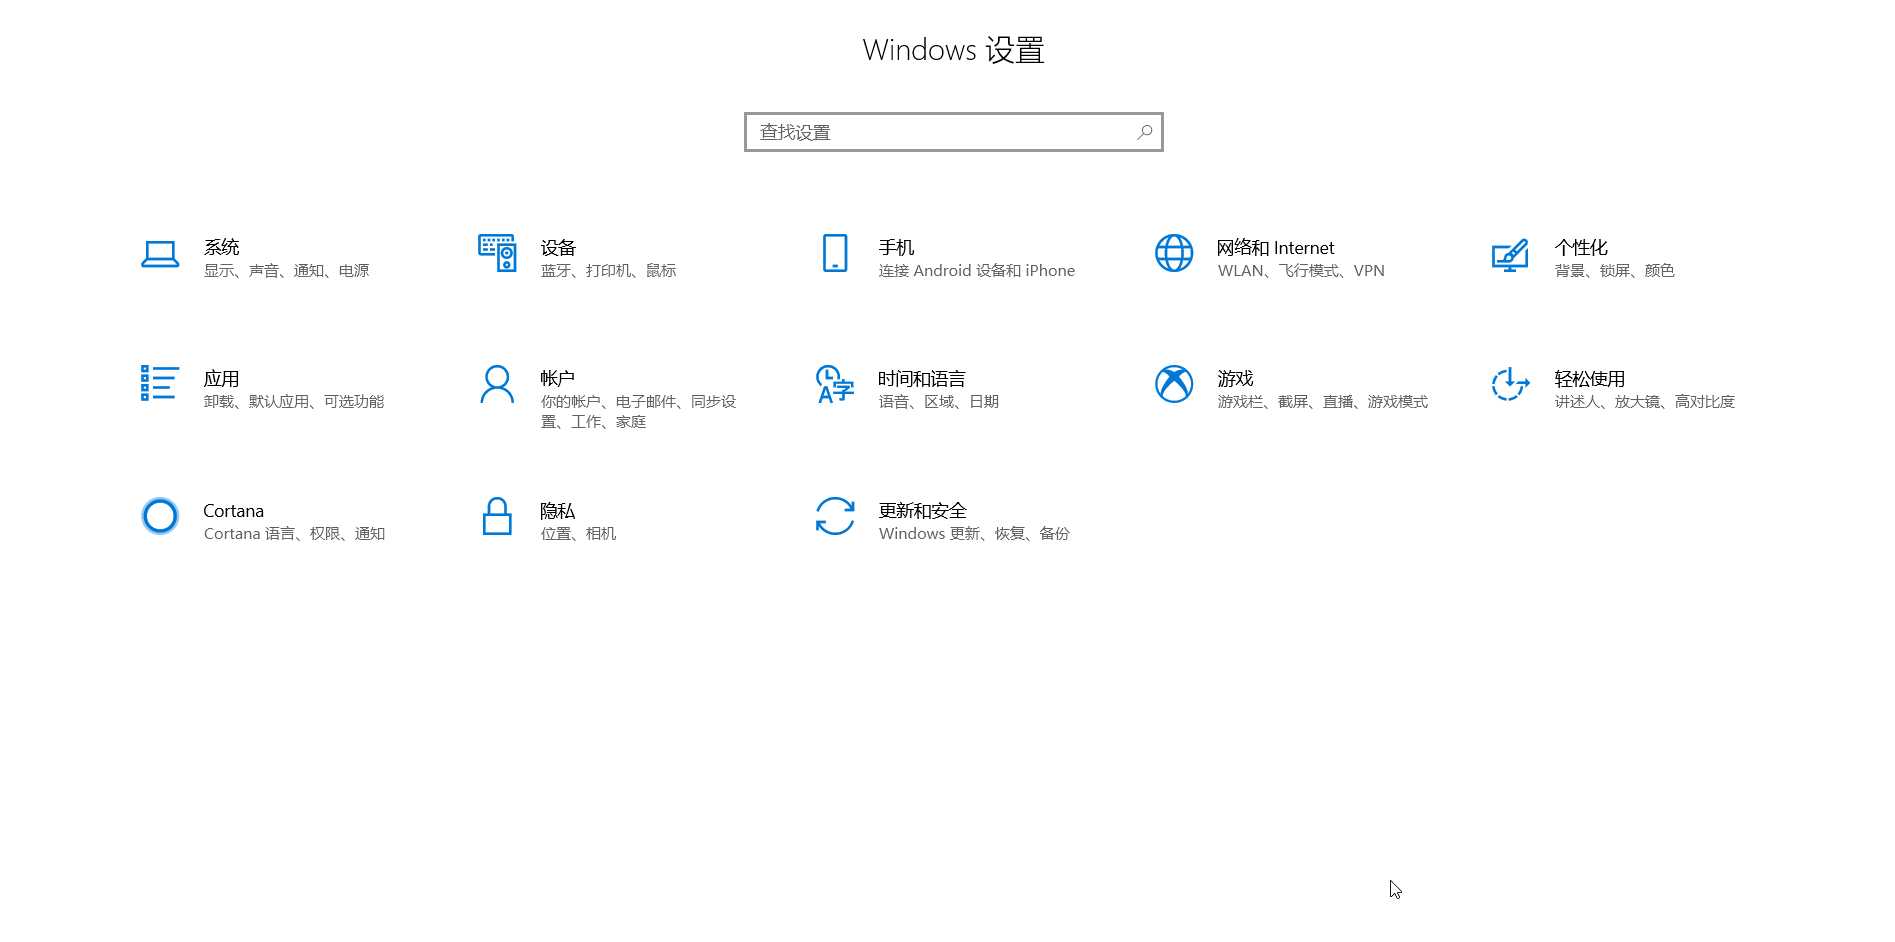Click description Cortana 语言、权限、通知
This screenshot has width=1895, height=942.
[x=294, y=533]
